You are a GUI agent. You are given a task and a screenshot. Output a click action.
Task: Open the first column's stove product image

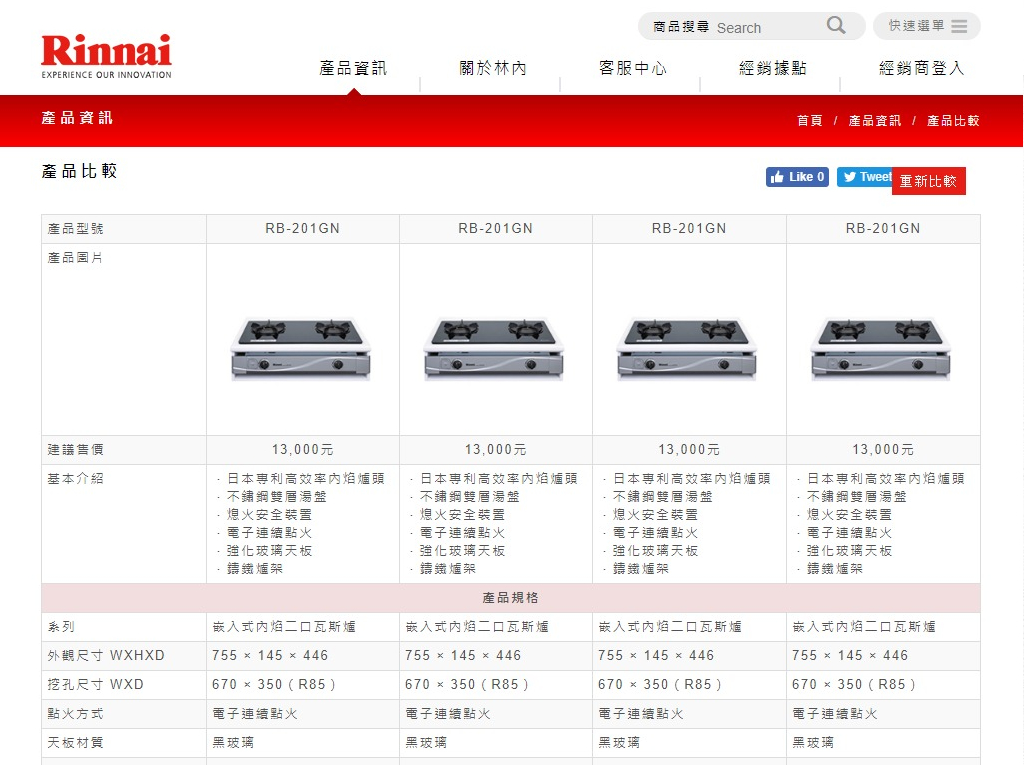[301, 348]
